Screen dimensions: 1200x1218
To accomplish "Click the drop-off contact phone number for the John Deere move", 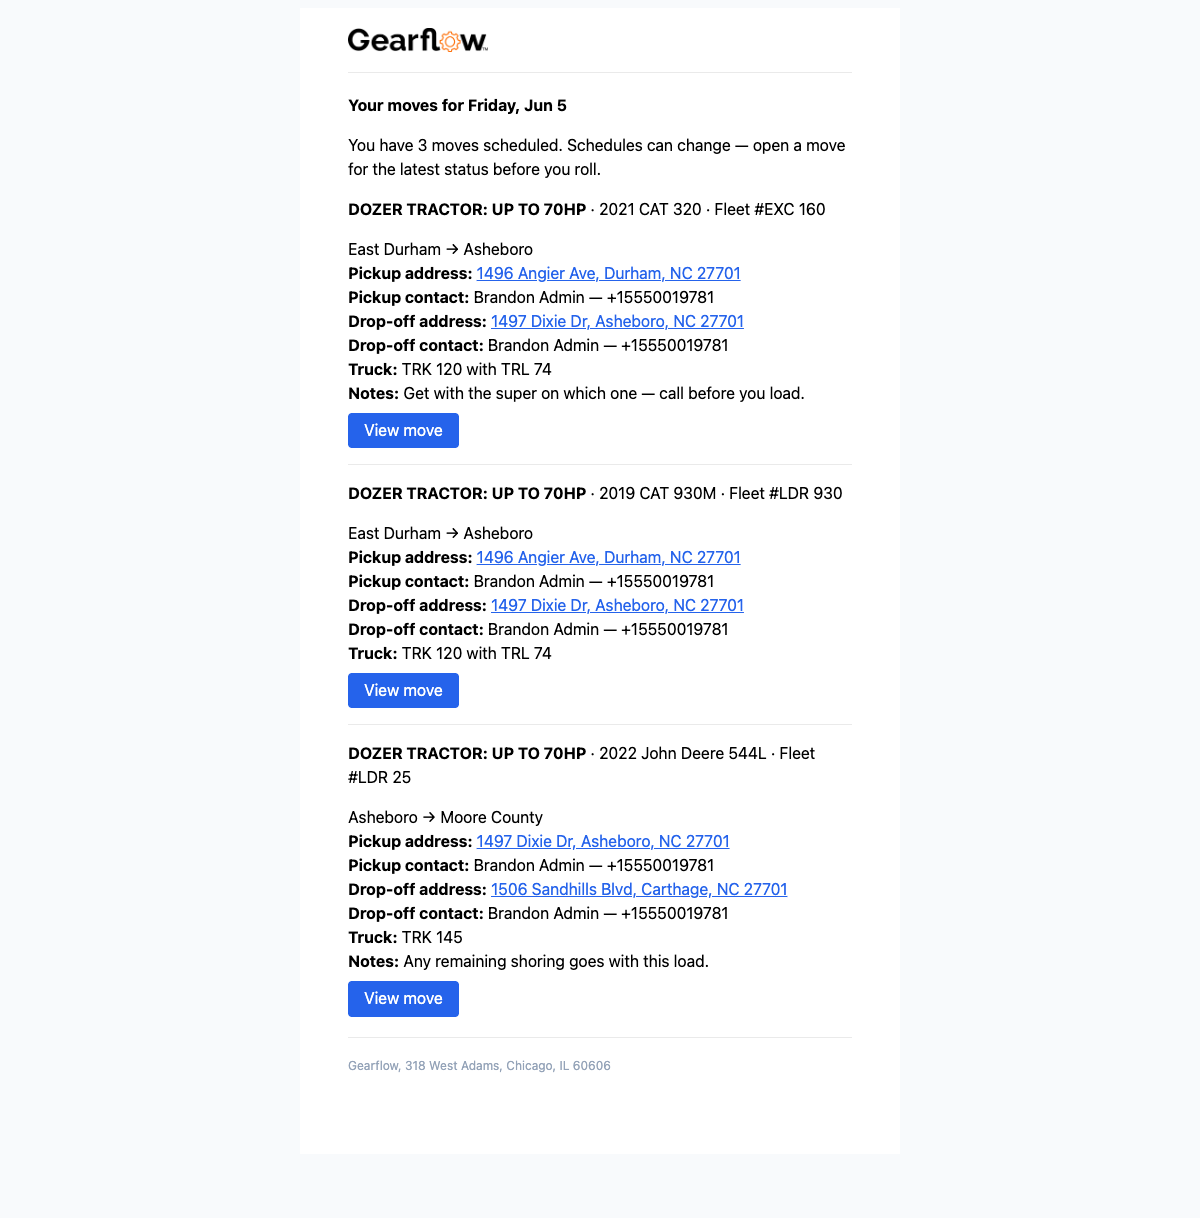I will click(x=674, y=913).
